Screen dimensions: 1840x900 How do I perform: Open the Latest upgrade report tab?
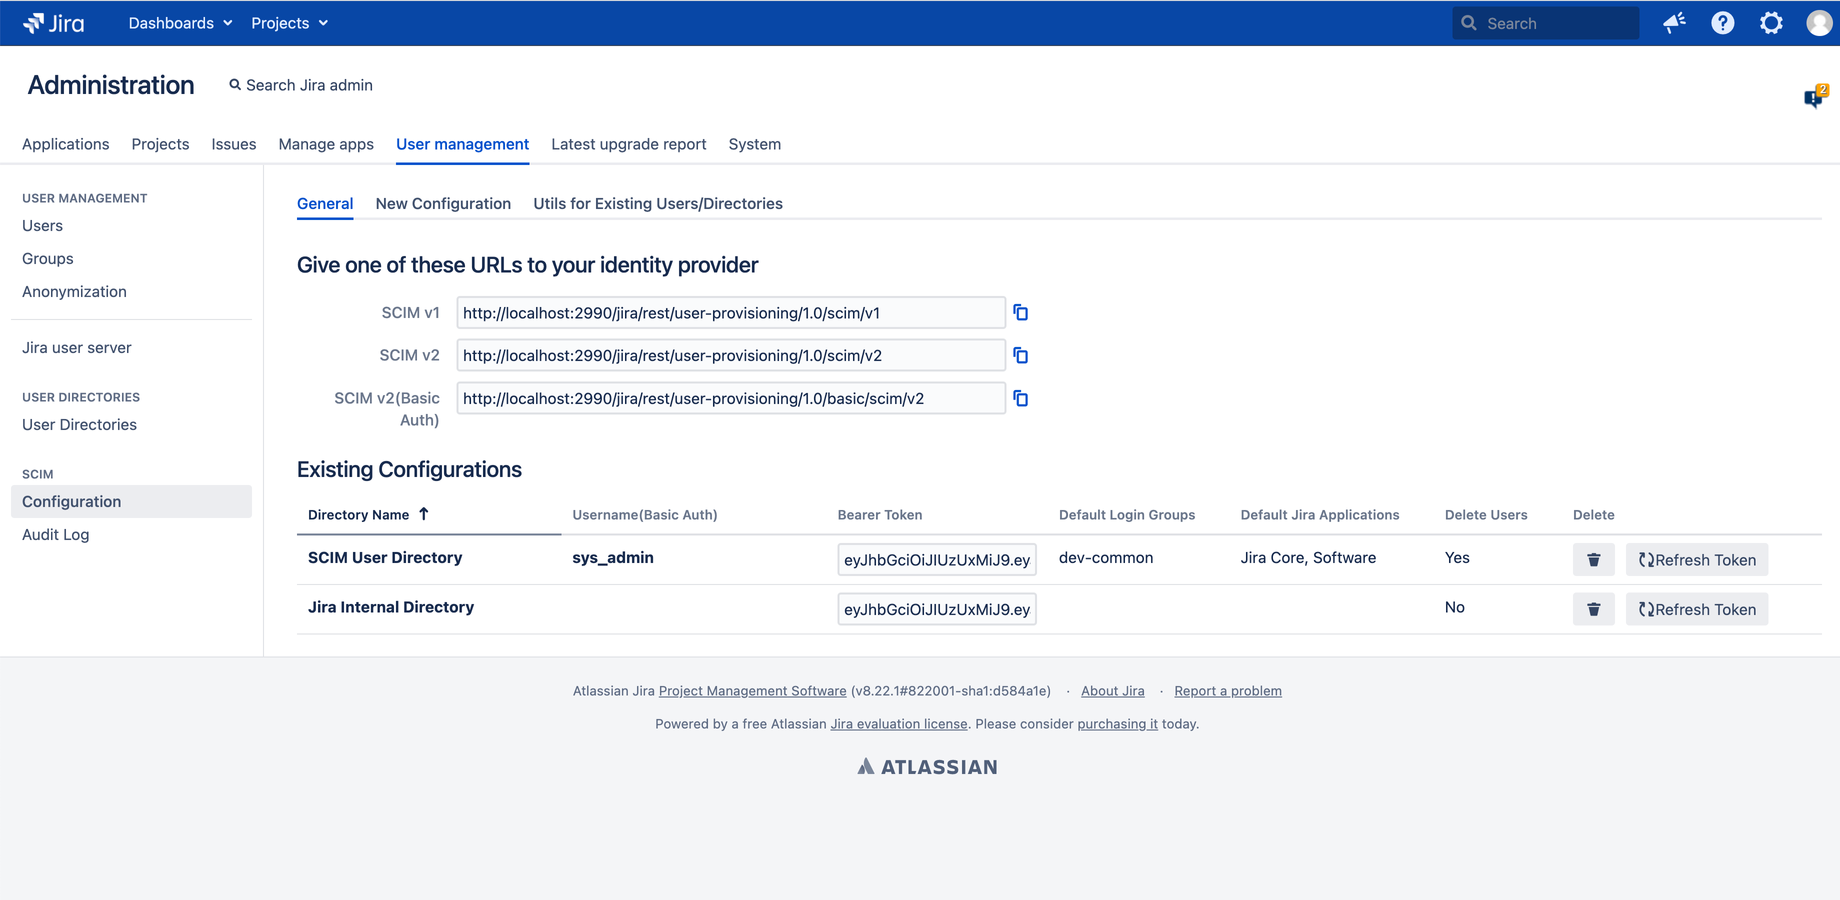click(628, 144)
